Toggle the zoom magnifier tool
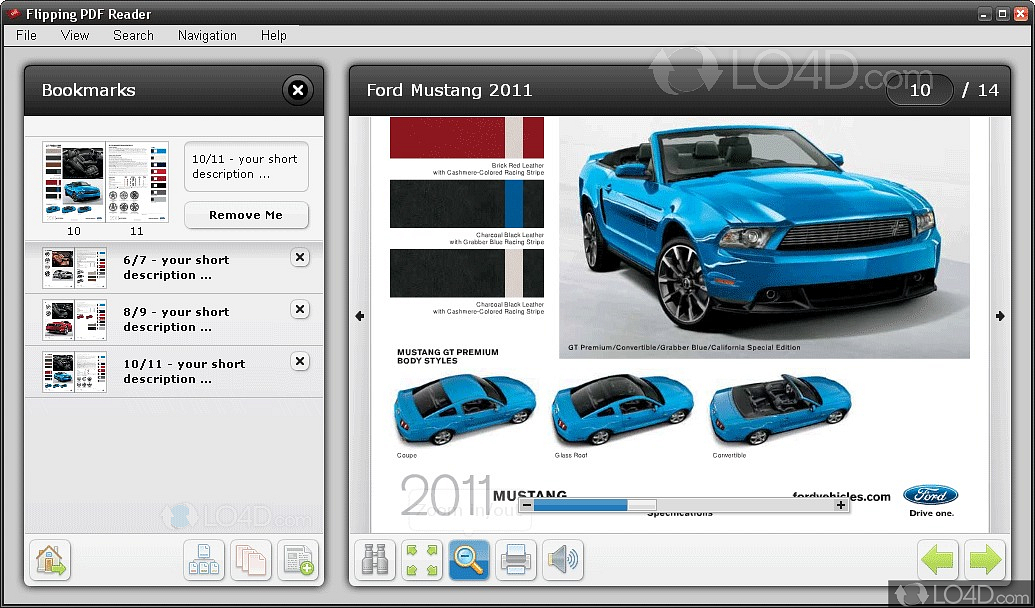This screenshot has height=608, width=1035. coord(468,560)
